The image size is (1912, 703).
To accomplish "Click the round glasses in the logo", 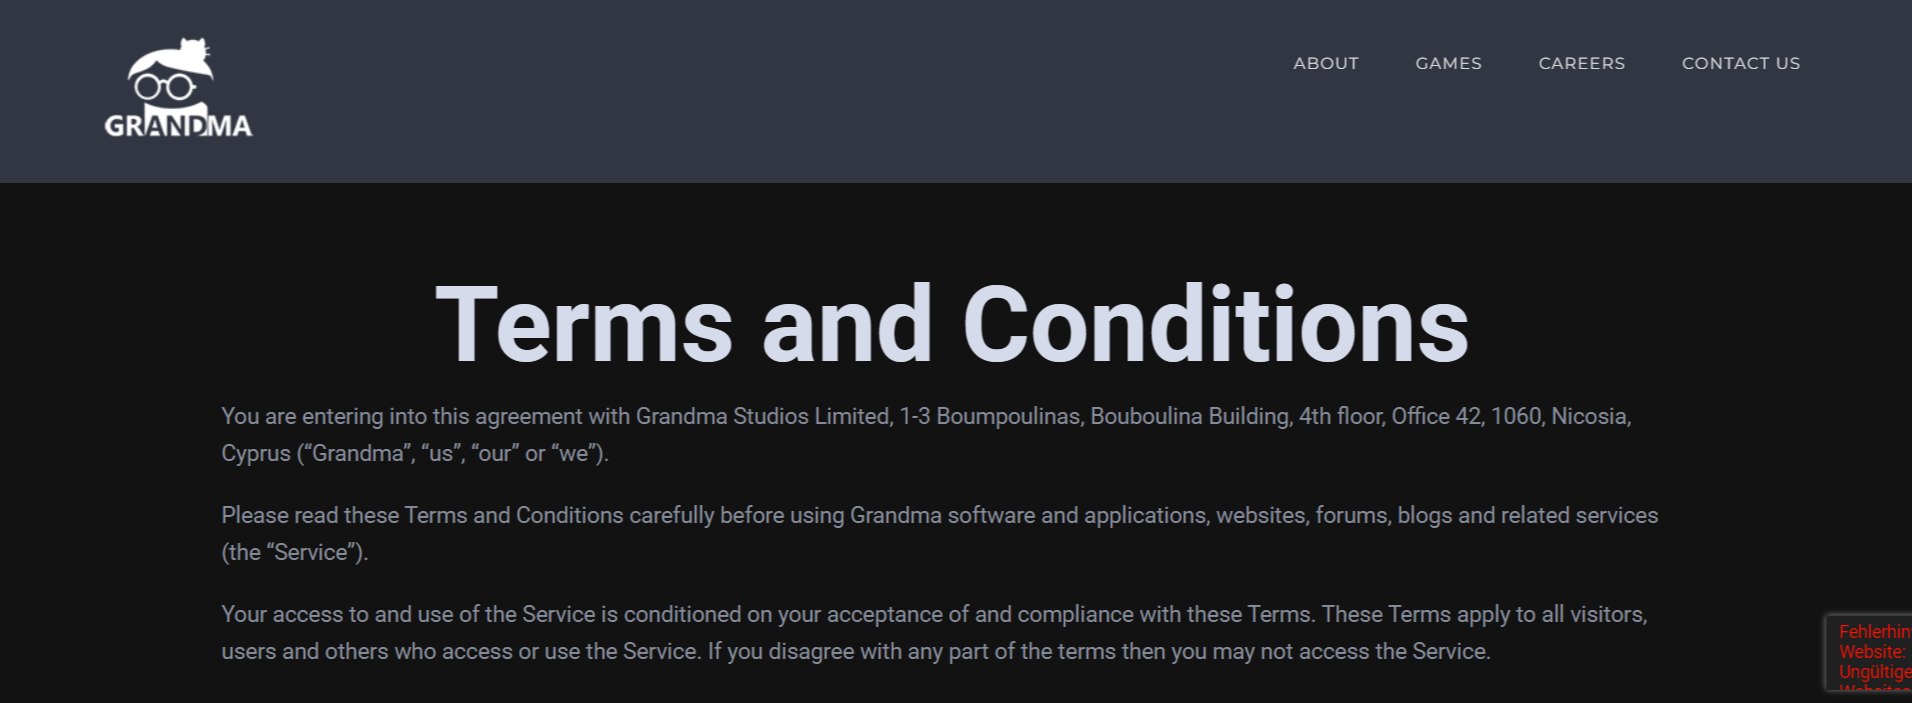I will tap(165, 87).
